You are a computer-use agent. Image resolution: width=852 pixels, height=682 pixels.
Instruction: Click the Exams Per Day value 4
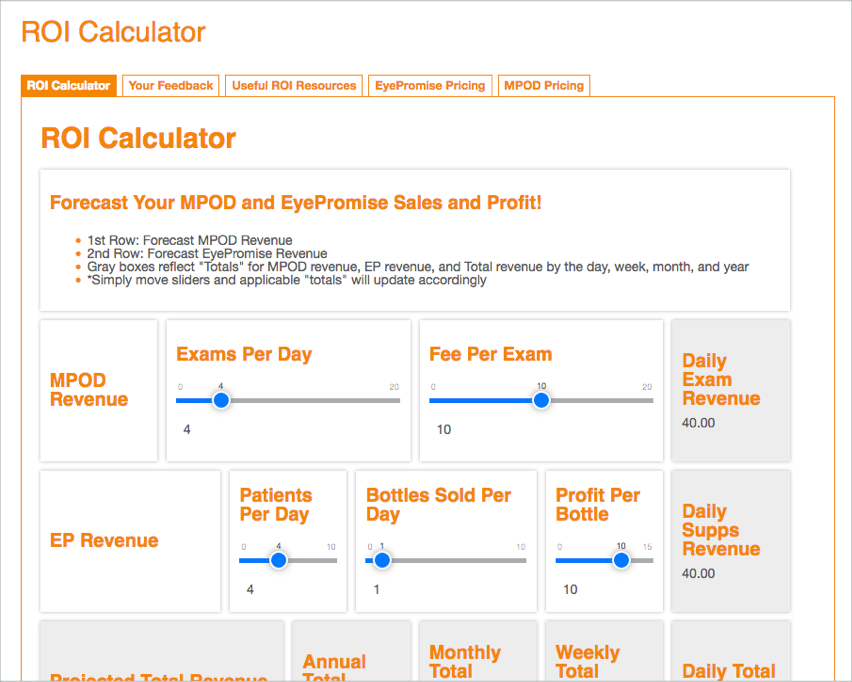187,429
